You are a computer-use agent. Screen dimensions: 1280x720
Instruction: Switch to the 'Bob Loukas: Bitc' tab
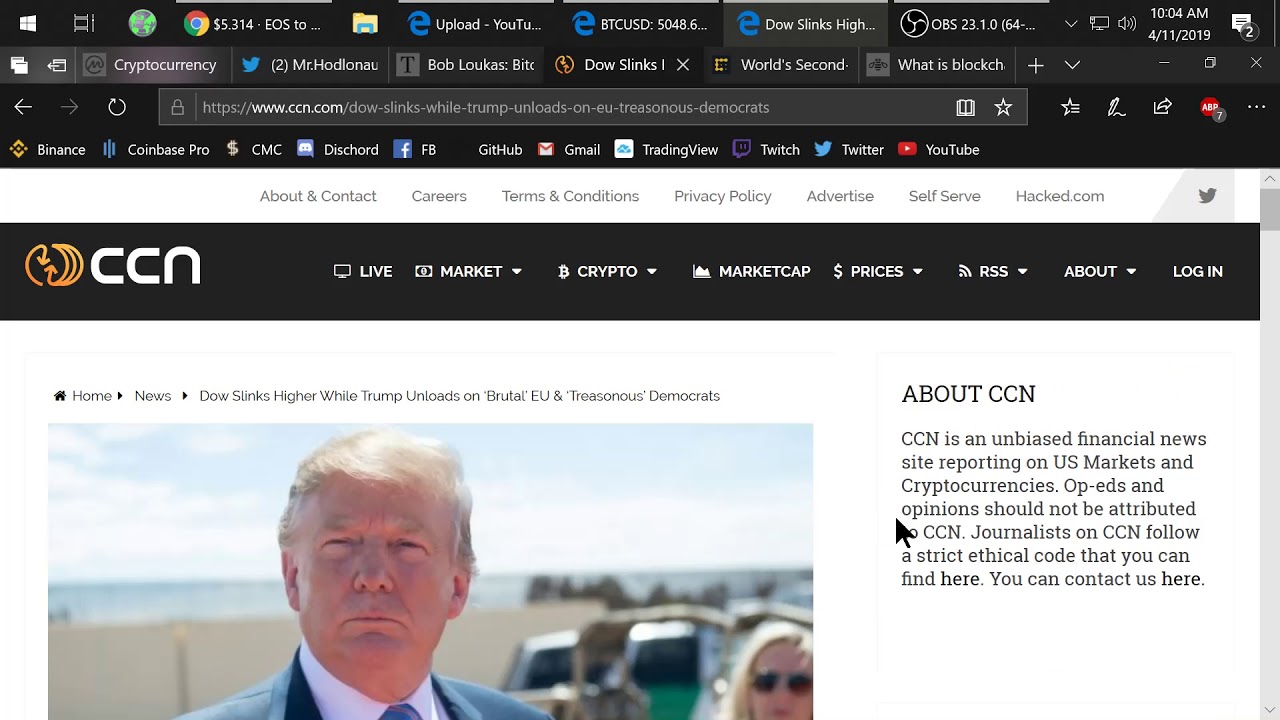[x=467, y=65]
